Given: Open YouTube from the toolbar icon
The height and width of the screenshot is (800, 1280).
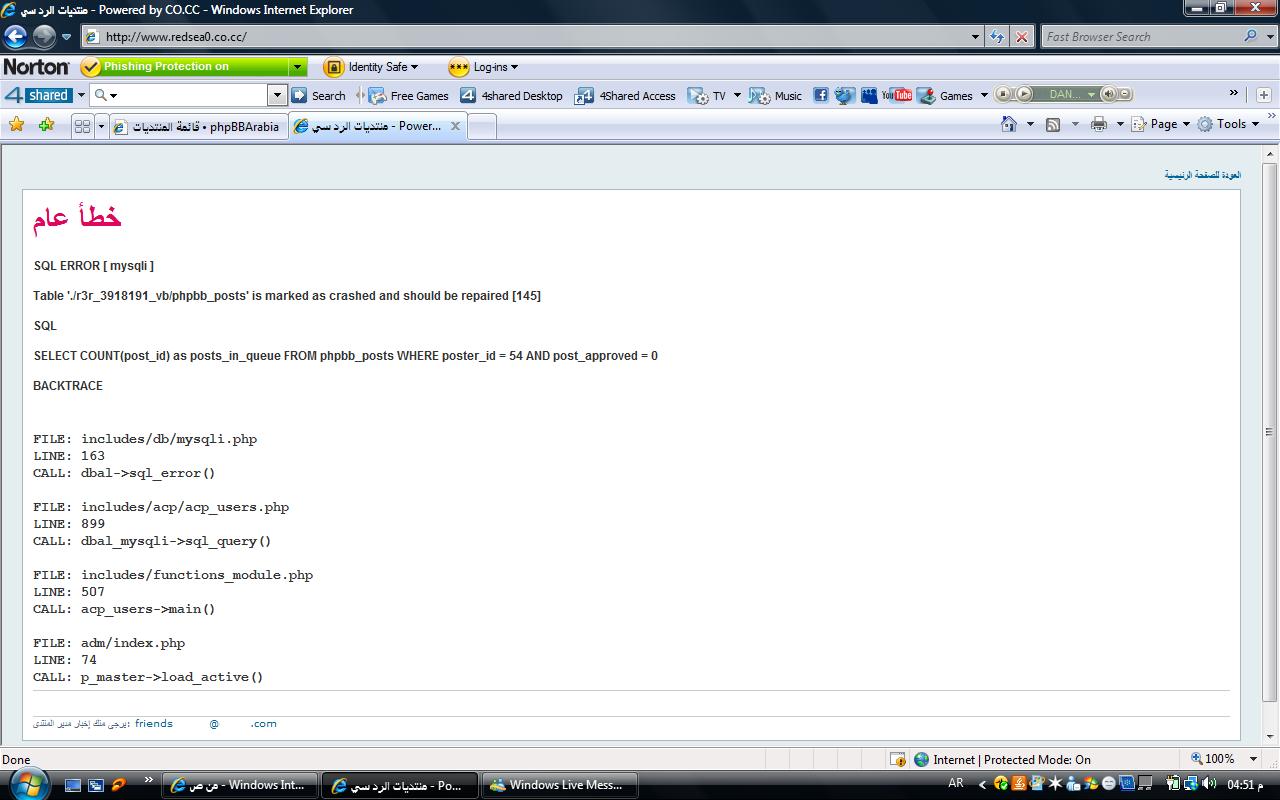Looking at the screenshot, I should (x=896, y=95).
